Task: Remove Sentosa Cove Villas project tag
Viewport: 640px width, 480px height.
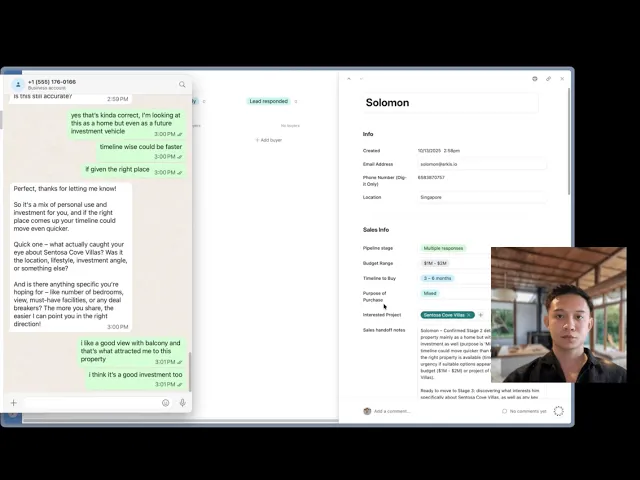Action: pyautogui.click(x=469, y=315)
